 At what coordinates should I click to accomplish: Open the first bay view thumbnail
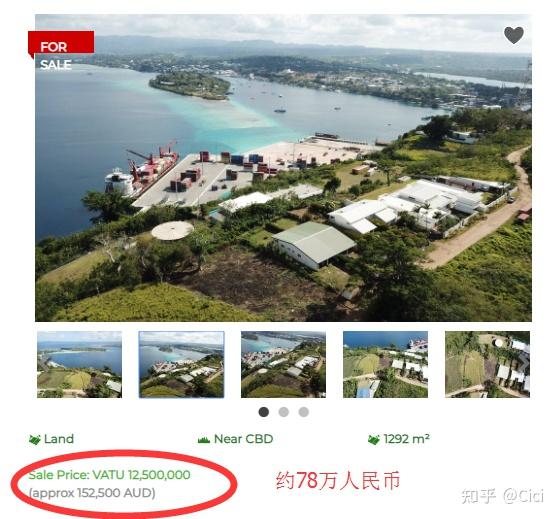(x=79, y=365)
